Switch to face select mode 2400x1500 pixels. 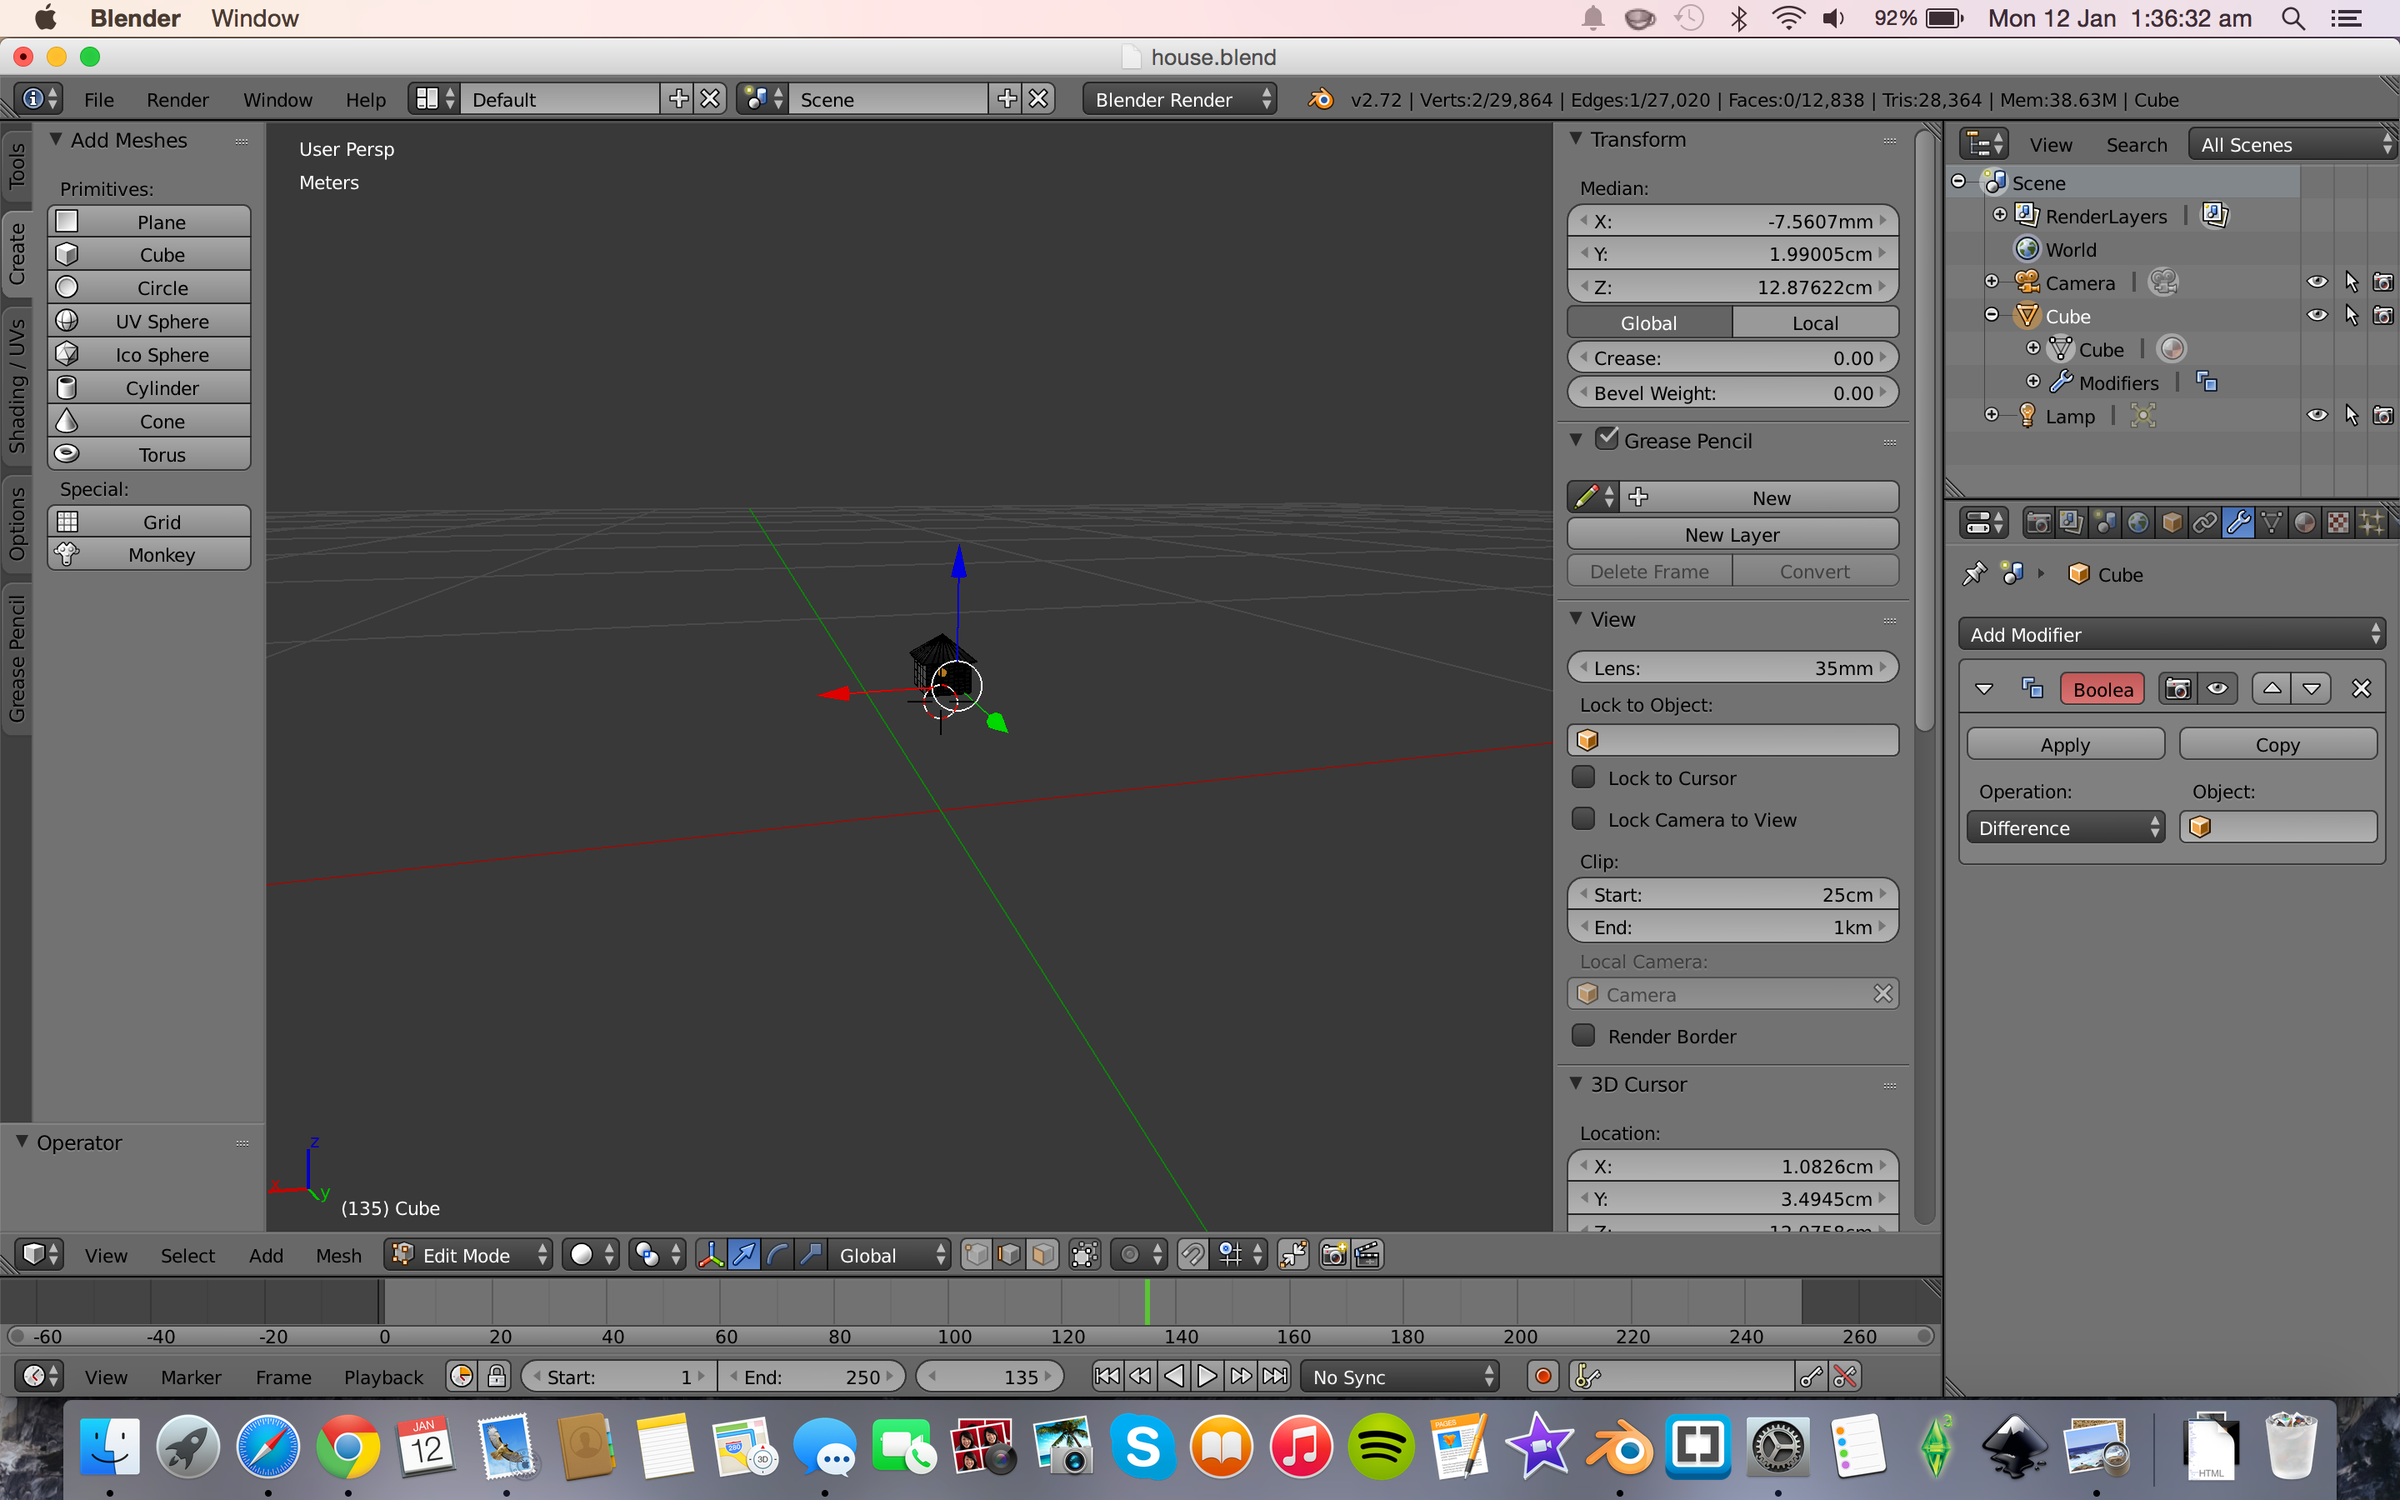coord(1044,1254)
